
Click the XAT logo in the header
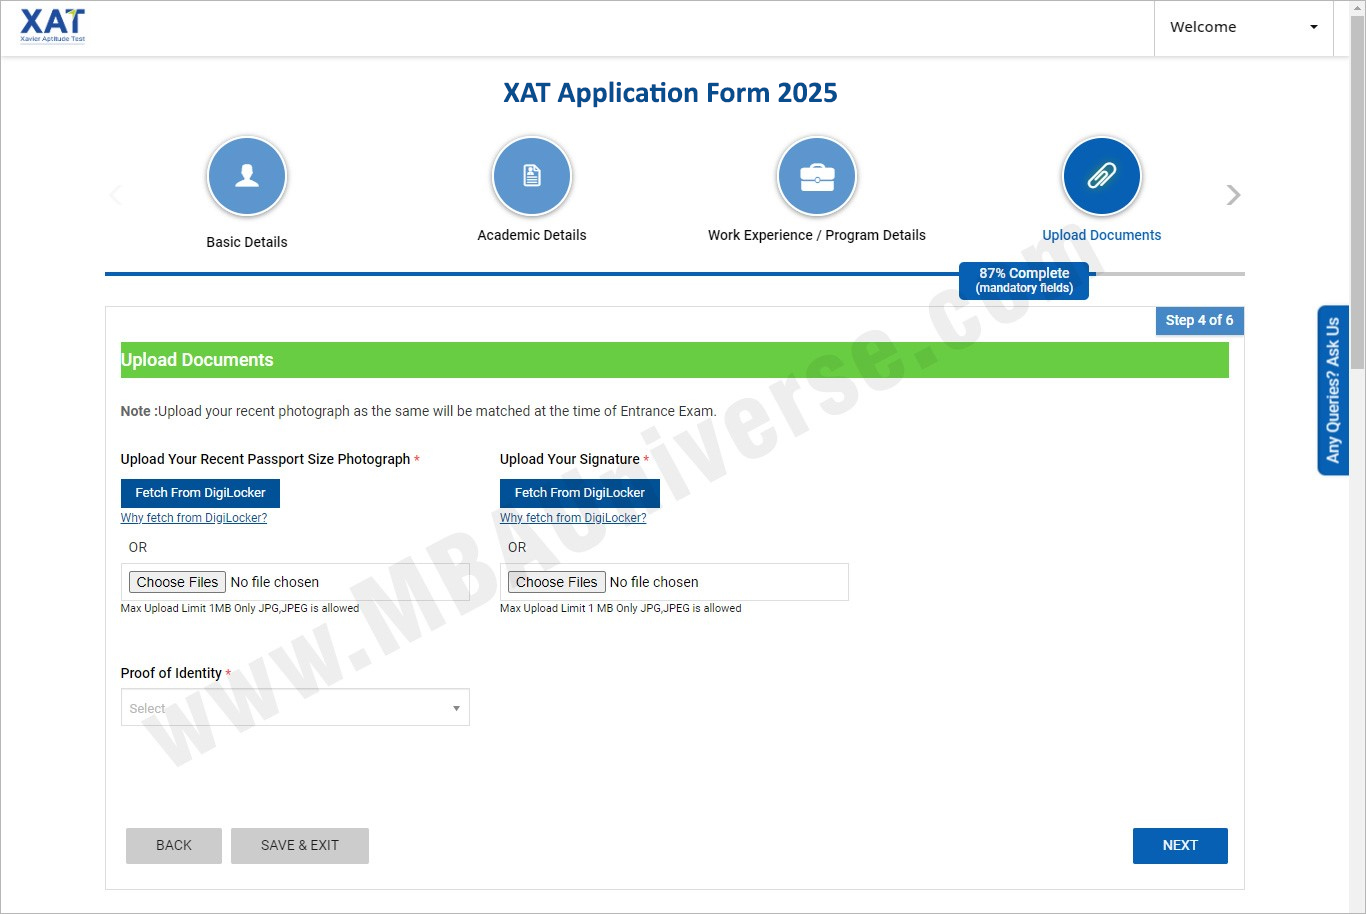tap(52, 27)
